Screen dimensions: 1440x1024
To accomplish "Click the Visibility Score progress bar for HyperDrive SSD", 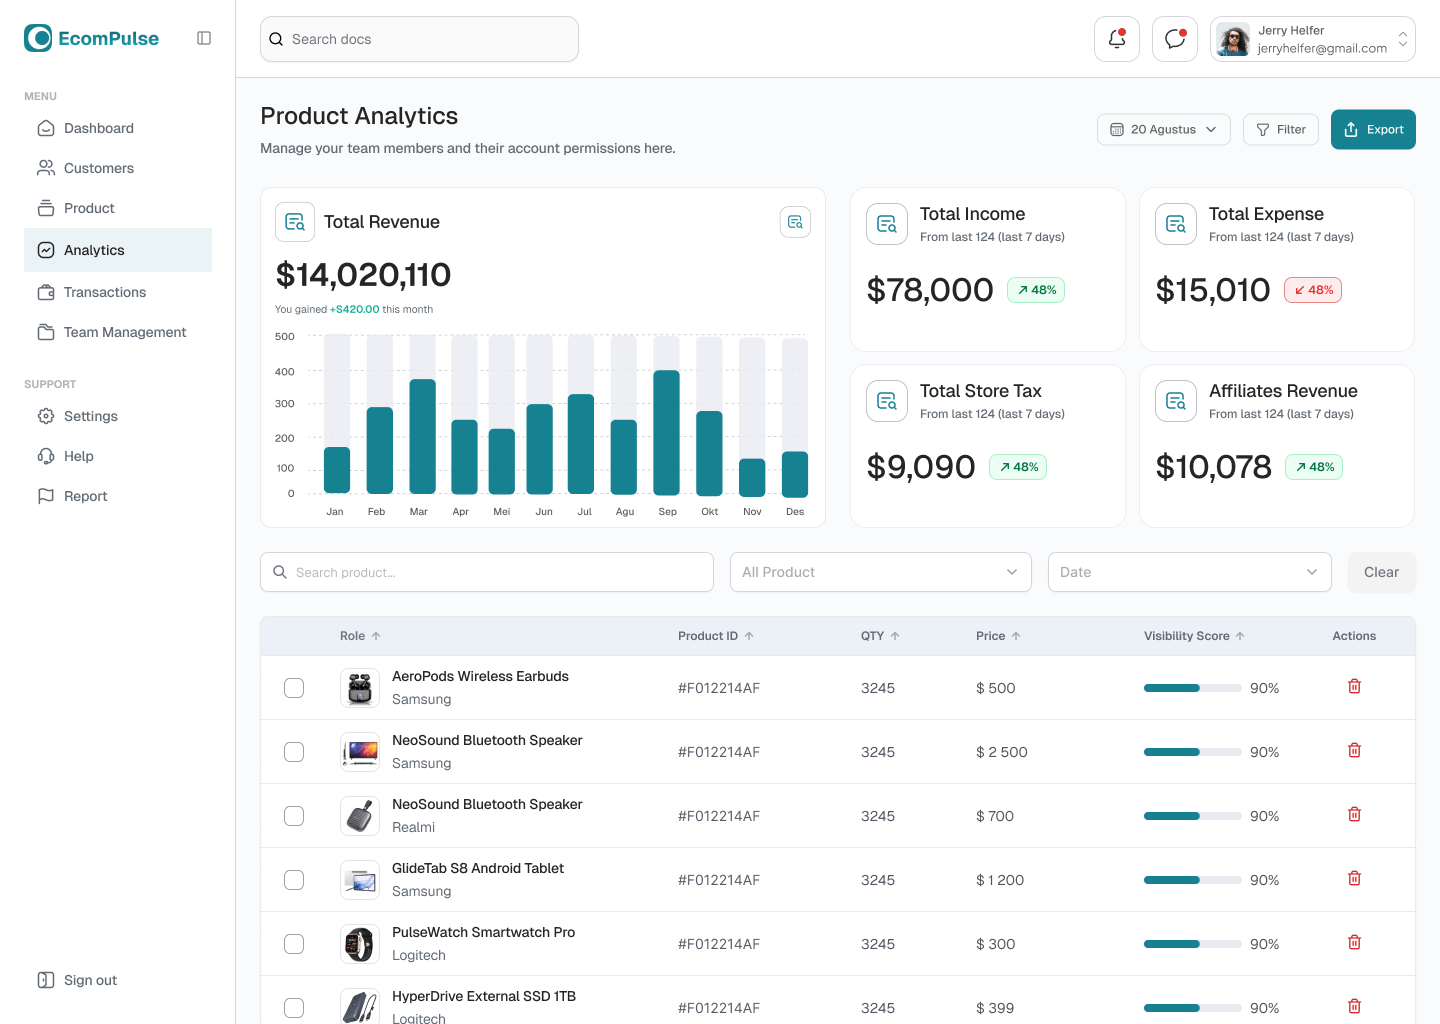I will (x=1192, y=1008).
